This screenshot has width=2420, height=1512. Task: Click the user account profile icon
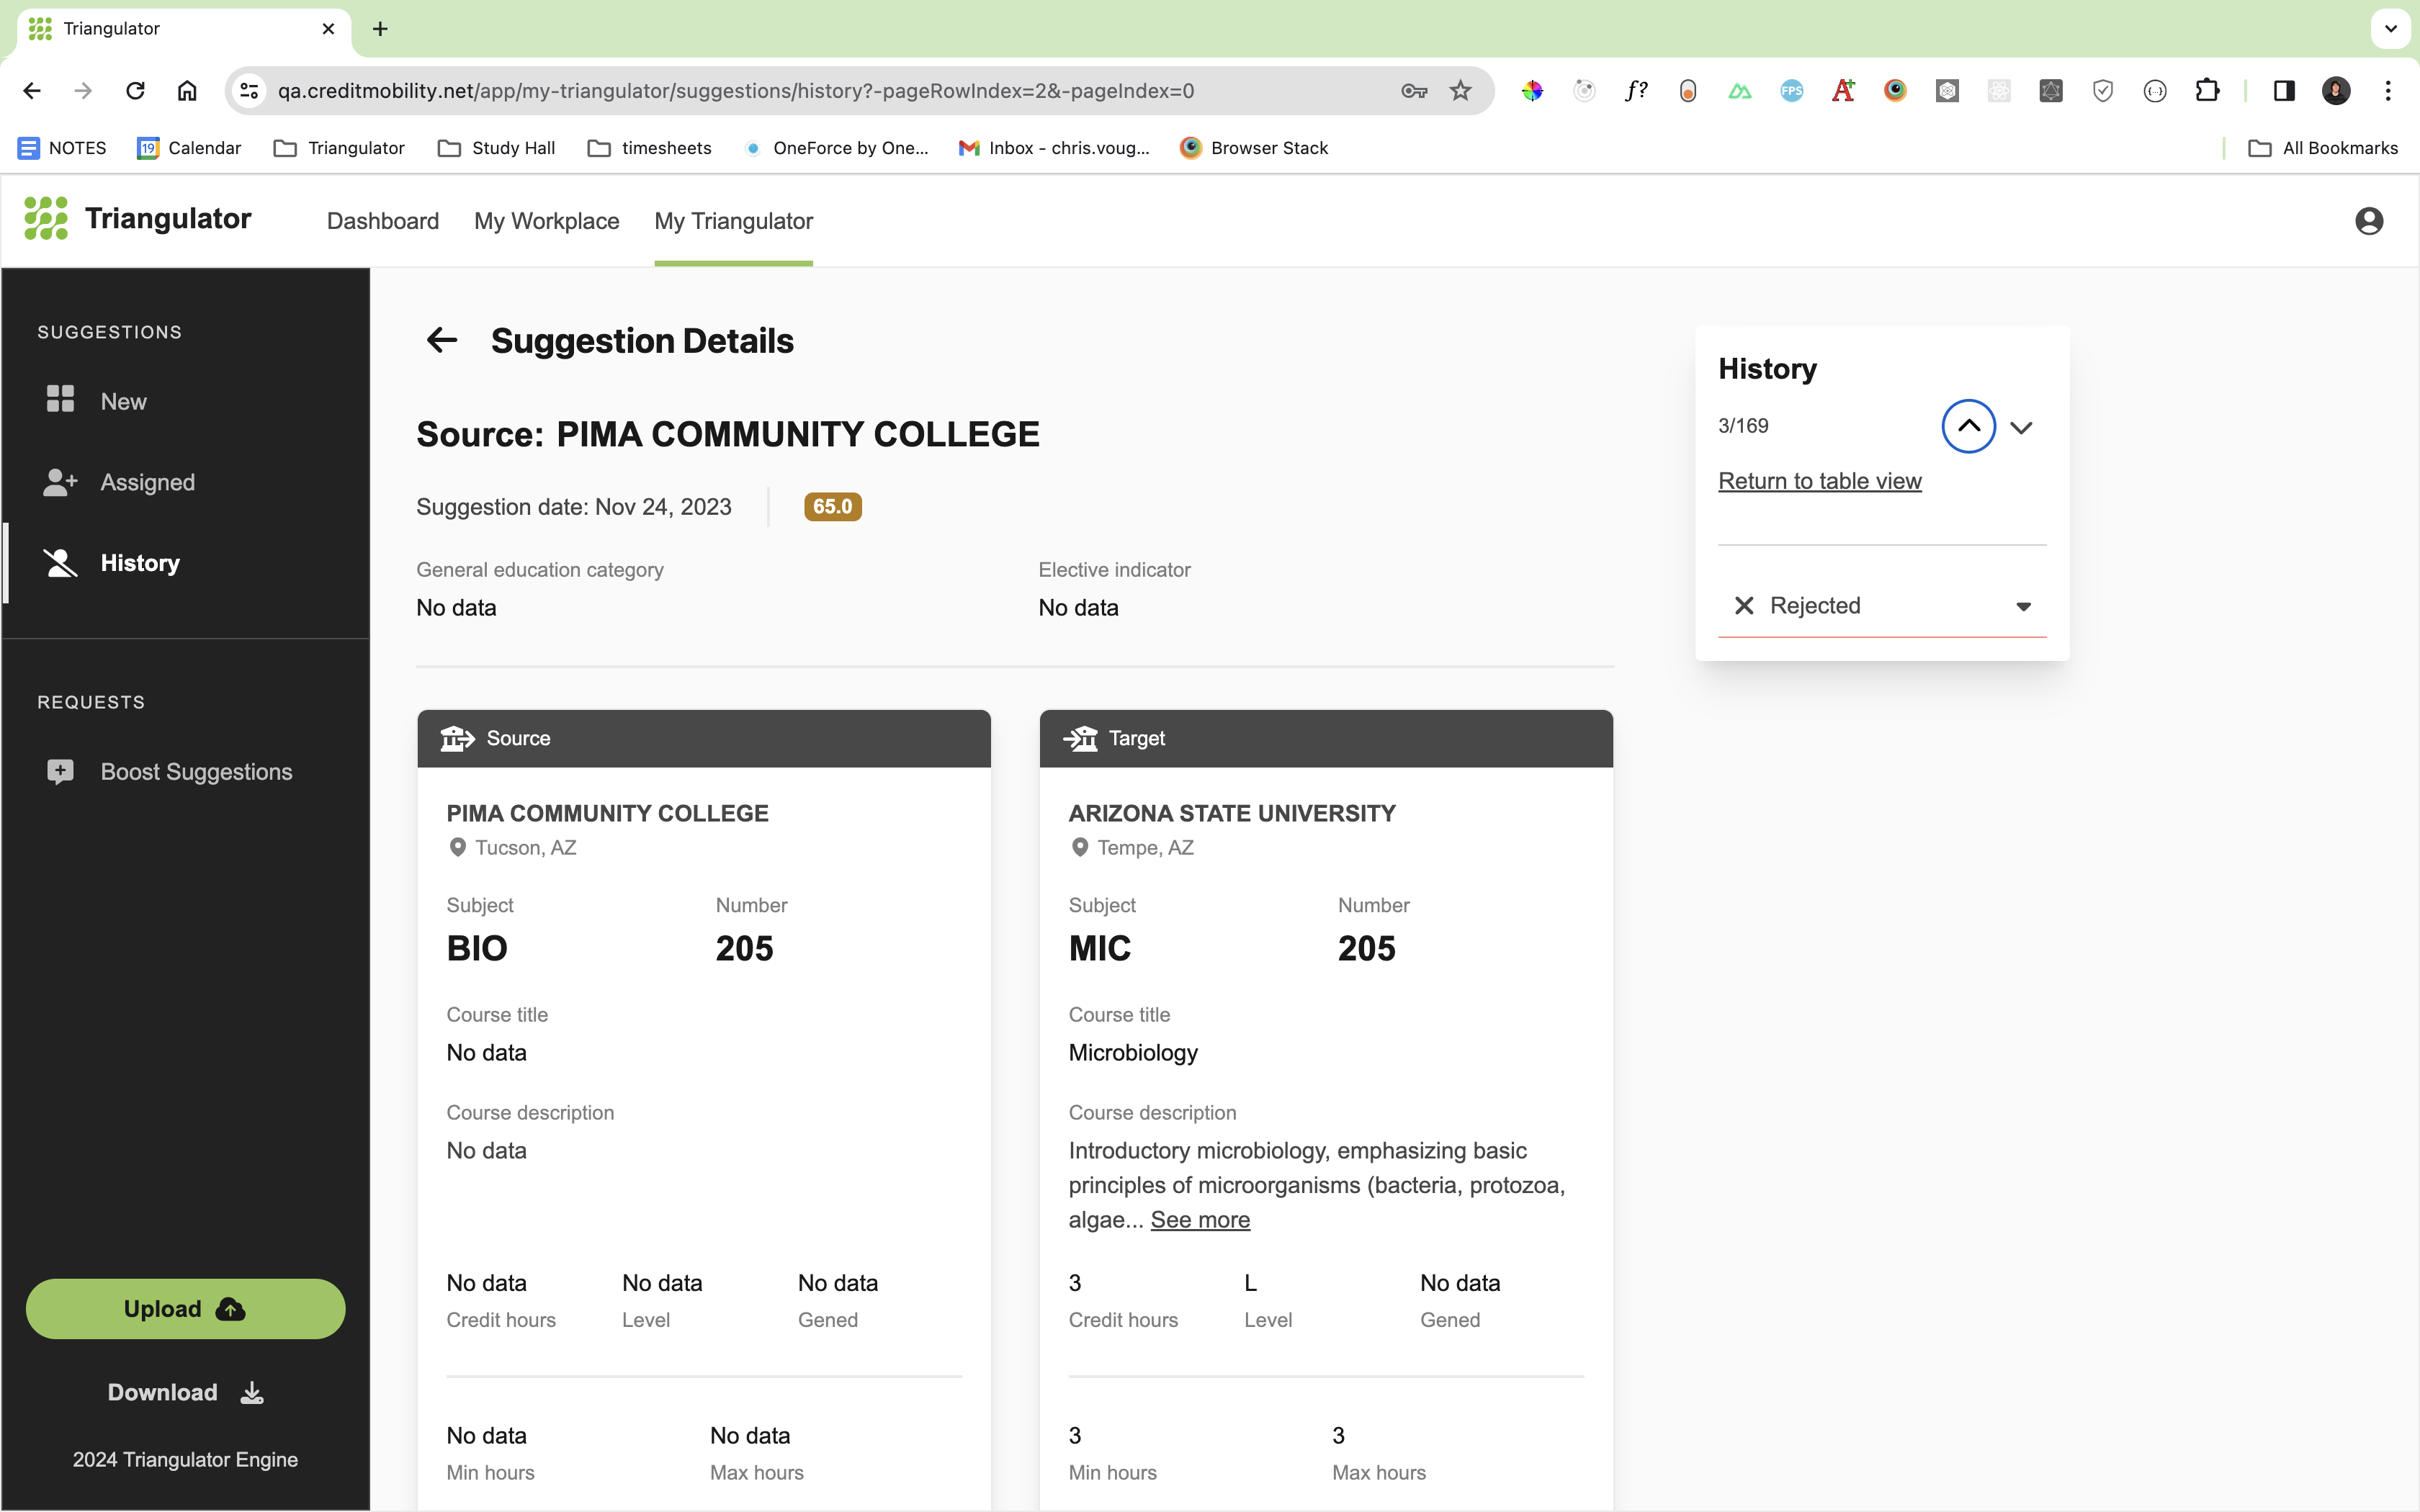(x=2368, y=221)
